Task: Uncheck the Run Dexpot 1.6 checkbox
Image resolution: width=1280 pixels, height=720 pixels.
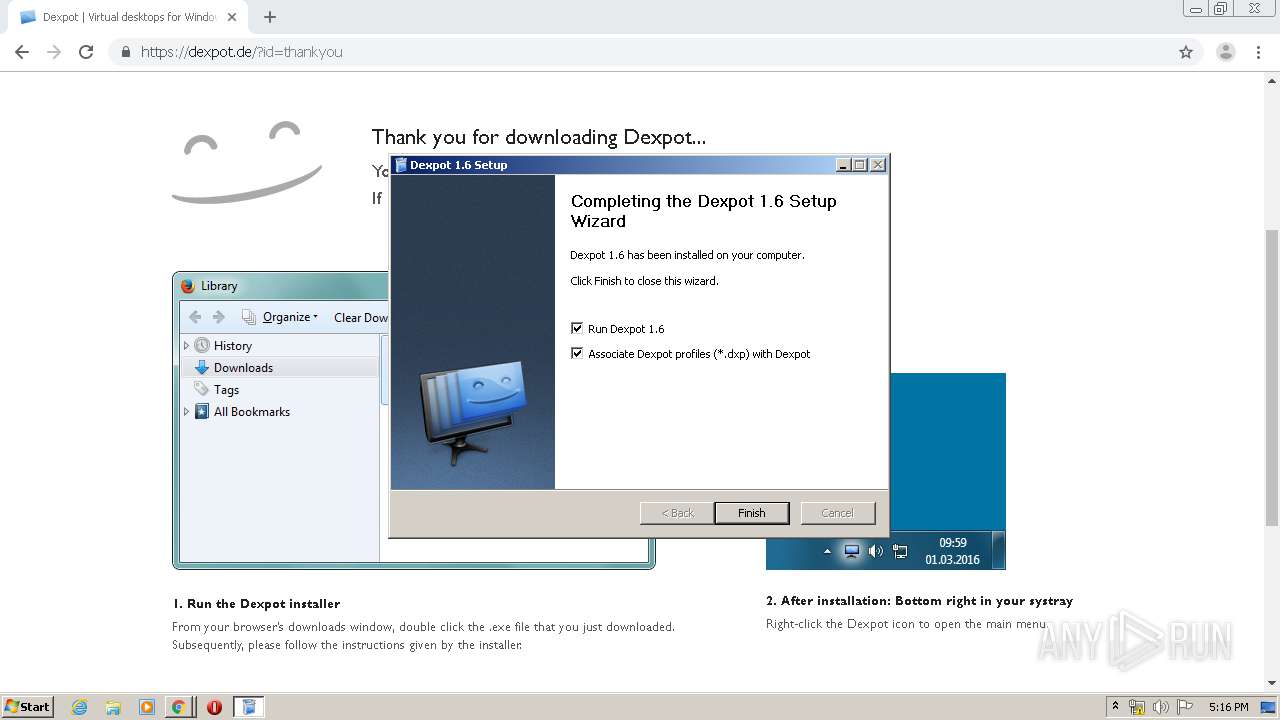Action: click(577, 328)
